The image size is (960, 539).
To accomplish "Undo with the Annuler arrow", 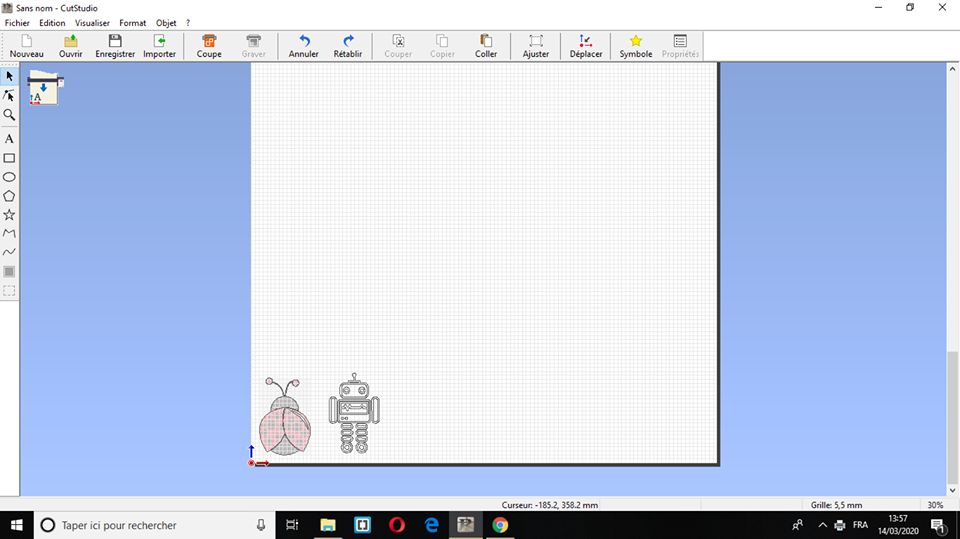I will [304, 46].
